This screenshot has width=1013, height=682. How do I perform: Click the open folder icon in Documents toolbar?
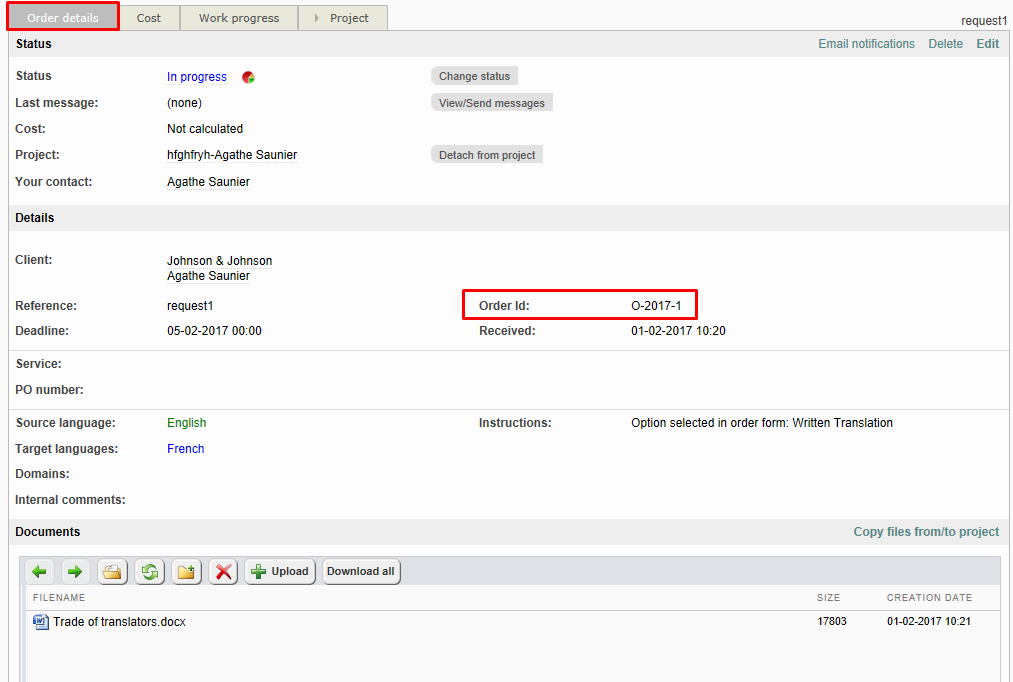tap(113, 572)
